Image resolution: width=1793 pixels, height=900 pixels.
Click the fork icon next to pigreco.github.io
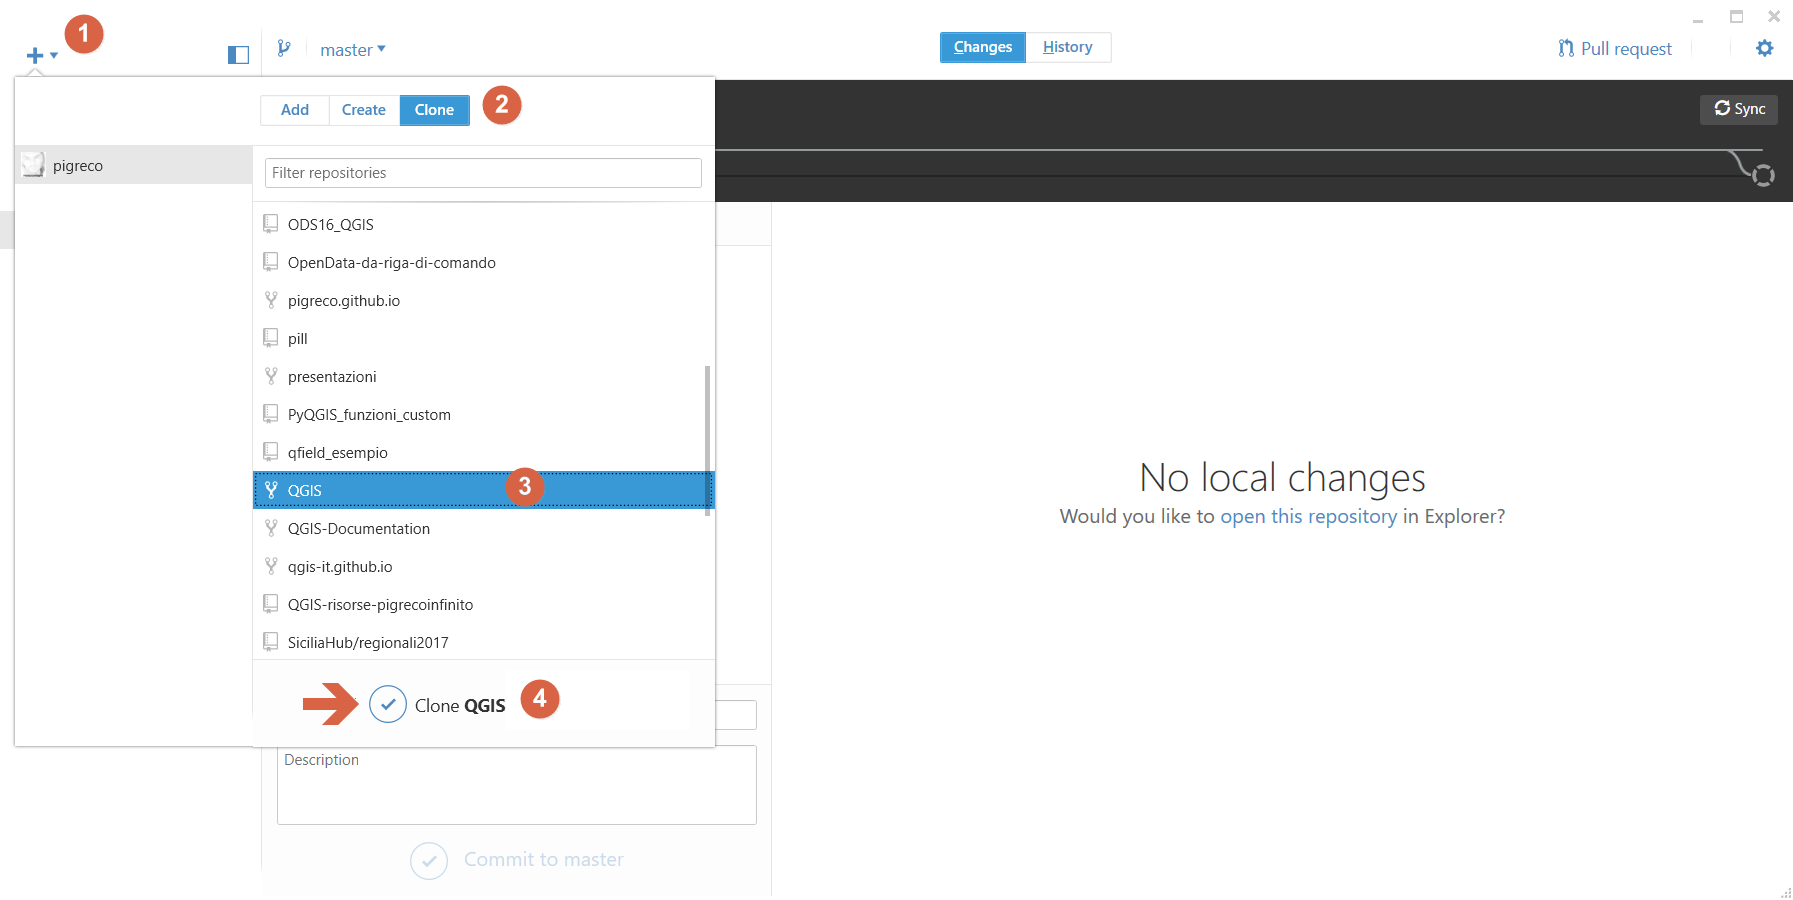(271, 300)
